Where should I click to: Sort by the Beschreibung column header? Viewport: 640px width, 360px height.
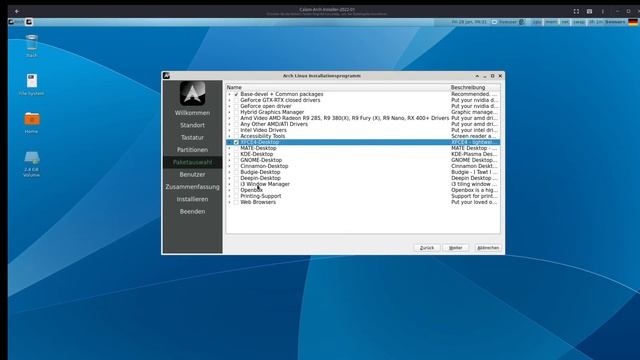(475, 87)
